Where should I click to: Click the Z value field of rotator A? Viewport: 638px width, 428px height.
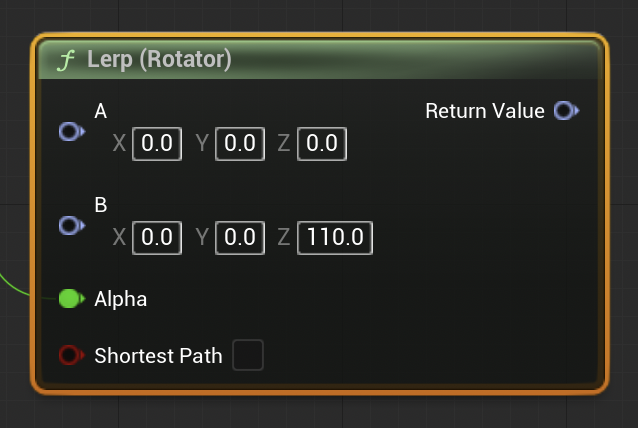322,144
